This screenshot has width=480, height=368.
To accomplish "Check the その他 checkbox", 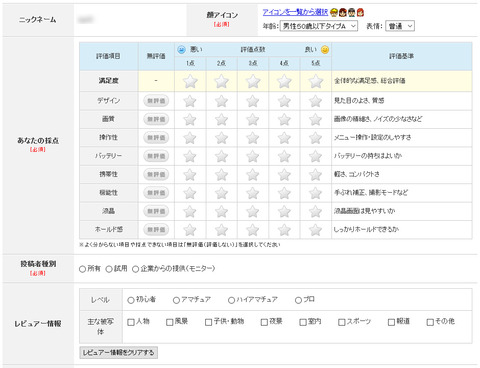I will click(430, 322).
